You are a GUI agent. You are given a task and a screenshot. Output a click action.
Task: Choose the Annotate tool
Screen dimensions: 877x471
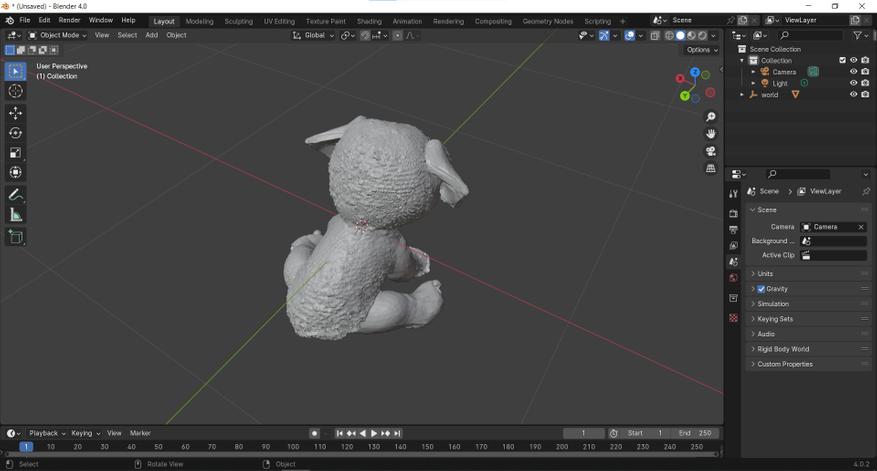point(15,195)
